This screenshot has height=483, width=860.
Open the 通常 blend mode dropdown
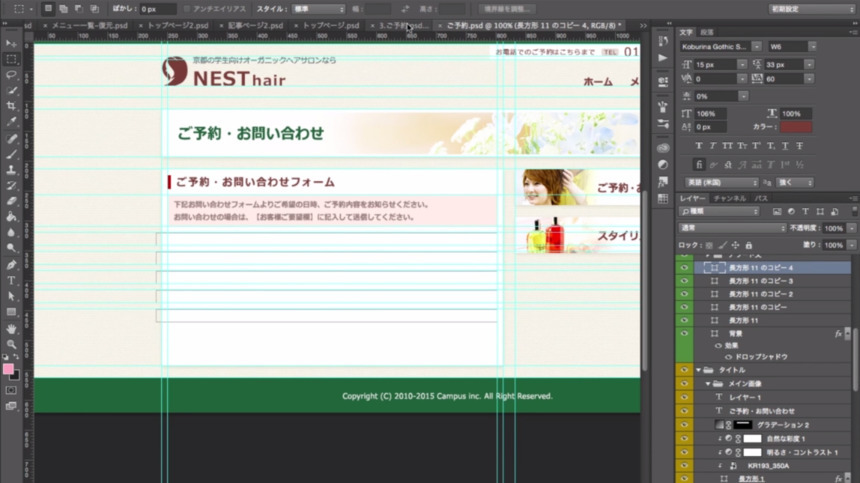pos(732,228)
